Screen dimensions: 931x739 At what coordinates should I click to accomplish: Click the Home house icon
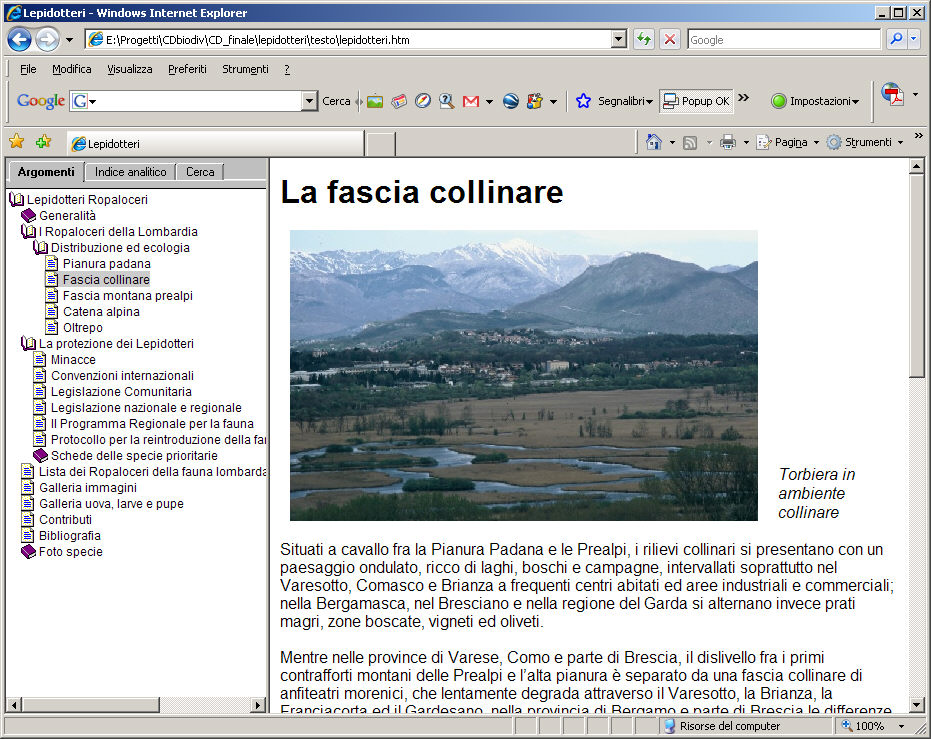point(654,142)
